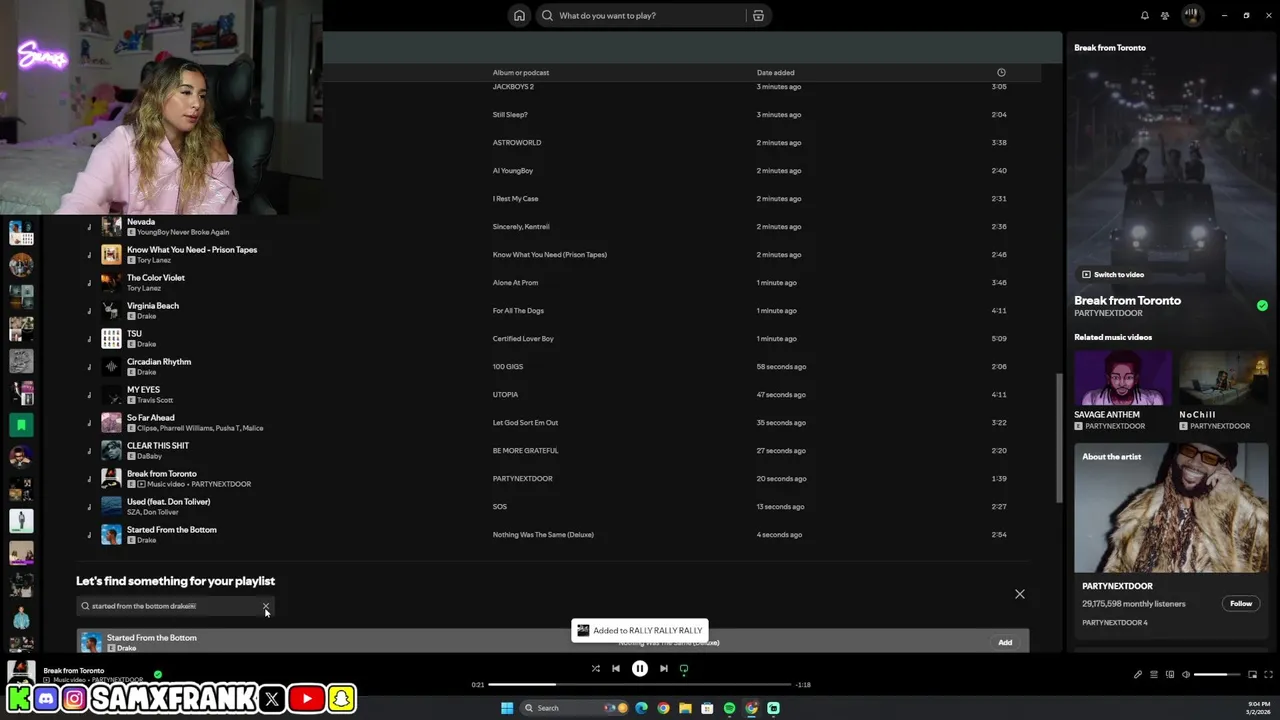Pause the current song

(640, 669)
